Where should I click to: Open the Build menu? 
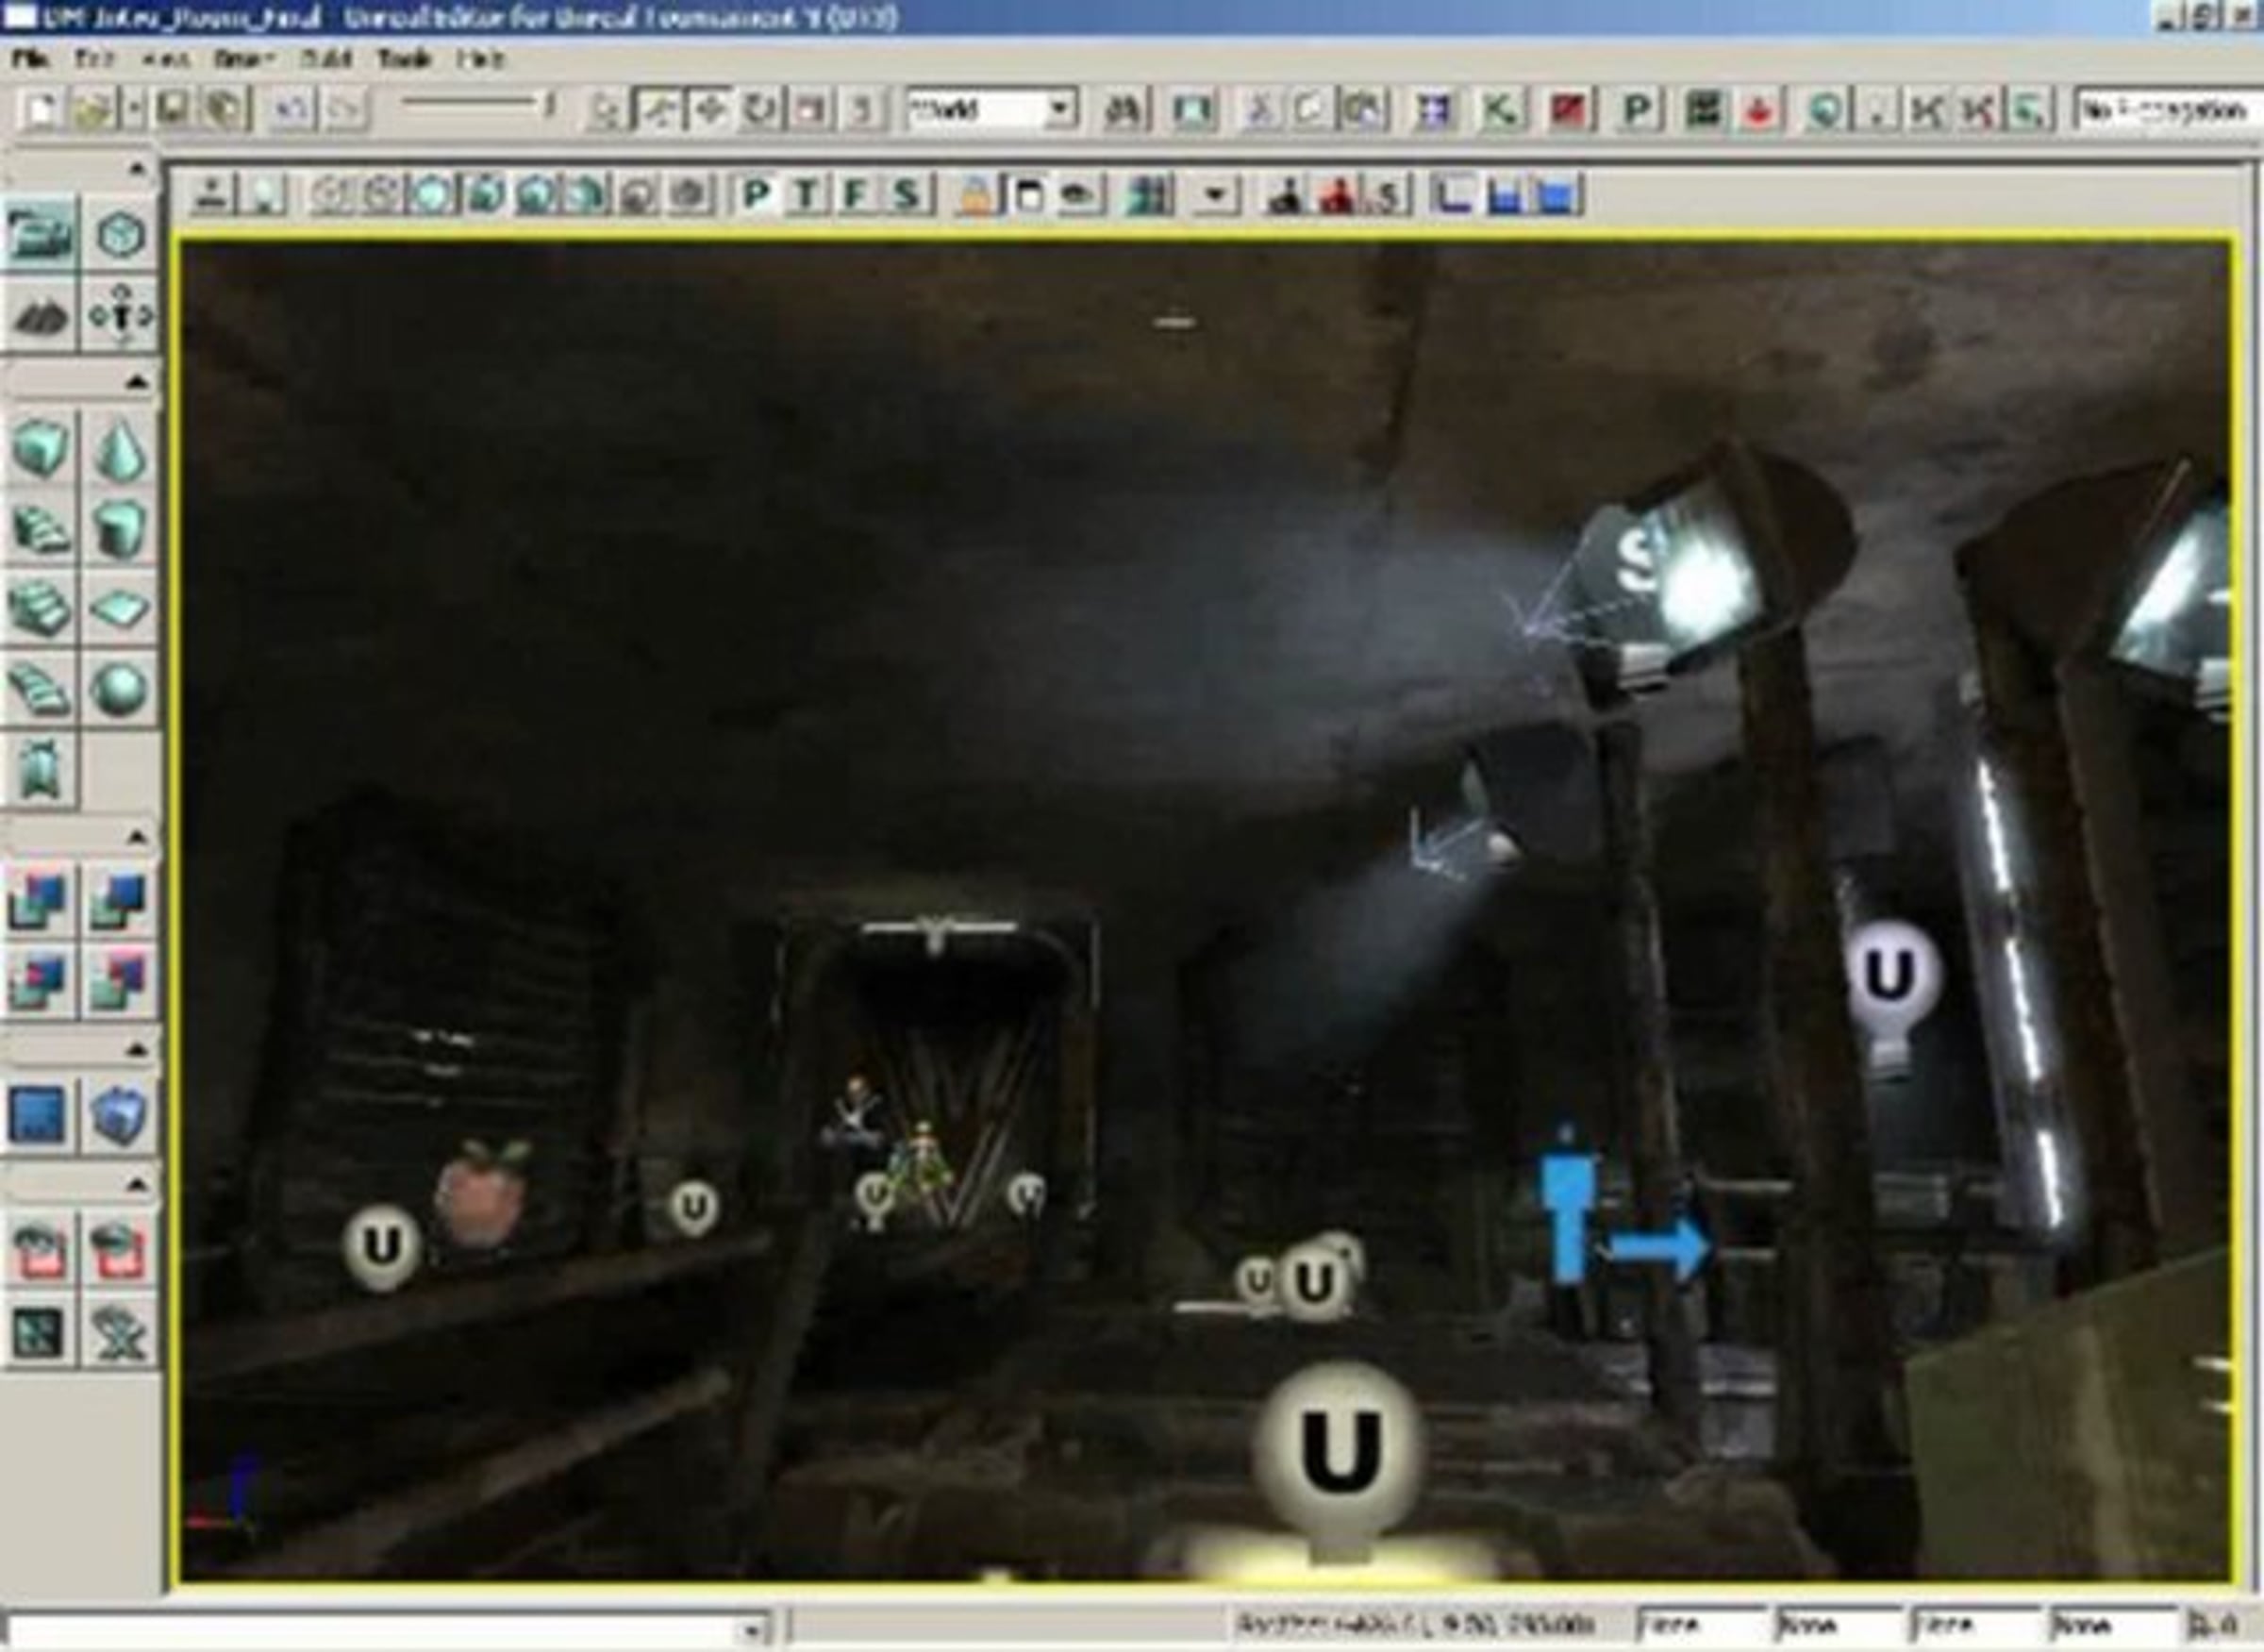click(x=326, y=60)
